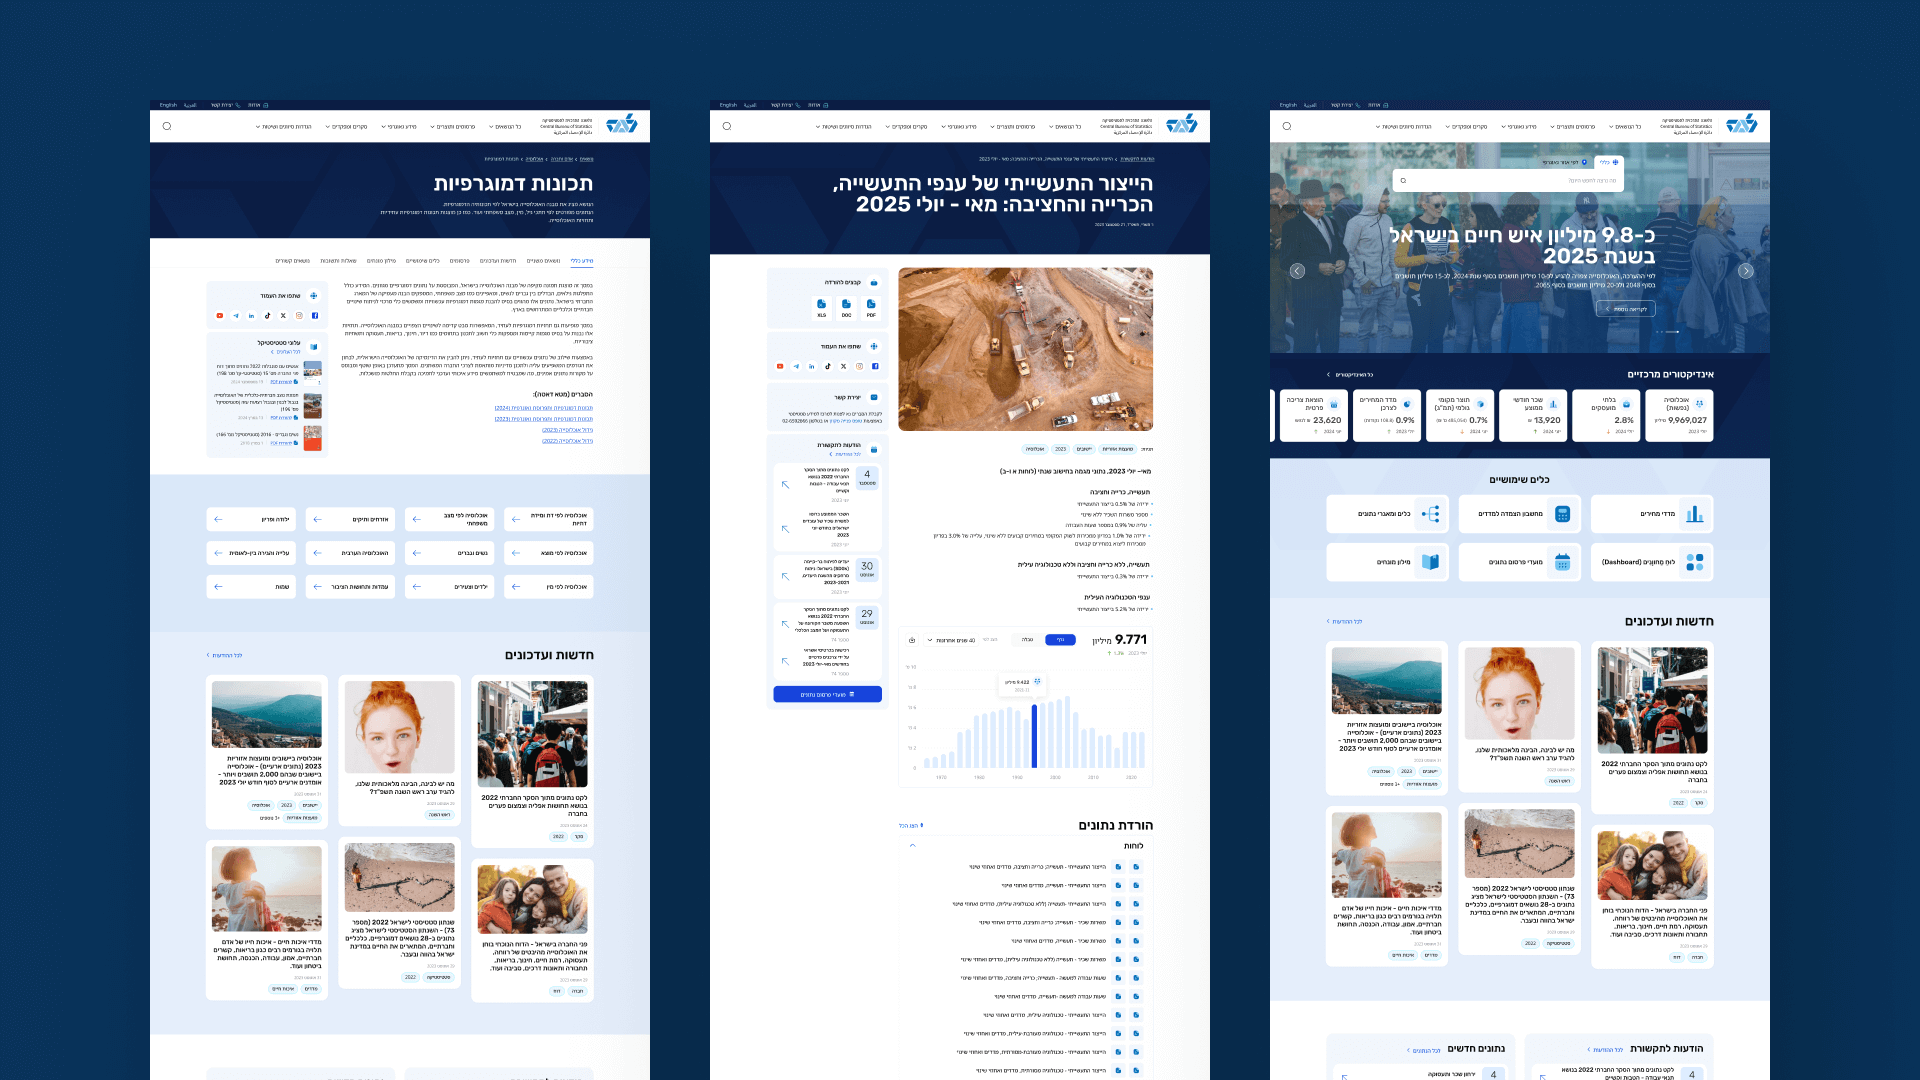Image resolution: width=1920 pixels, height=1080 pixels.
Task: Share demographics page via Instagram icon
Action: tap(299, 315)
